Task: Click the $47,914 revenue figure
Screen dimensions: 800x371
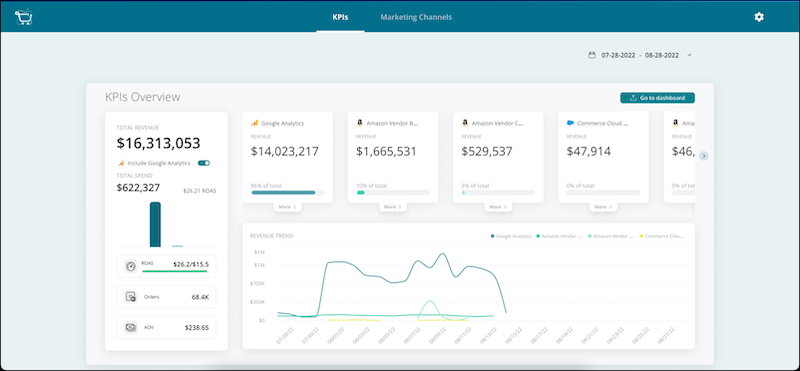Action: pos(589,152)
